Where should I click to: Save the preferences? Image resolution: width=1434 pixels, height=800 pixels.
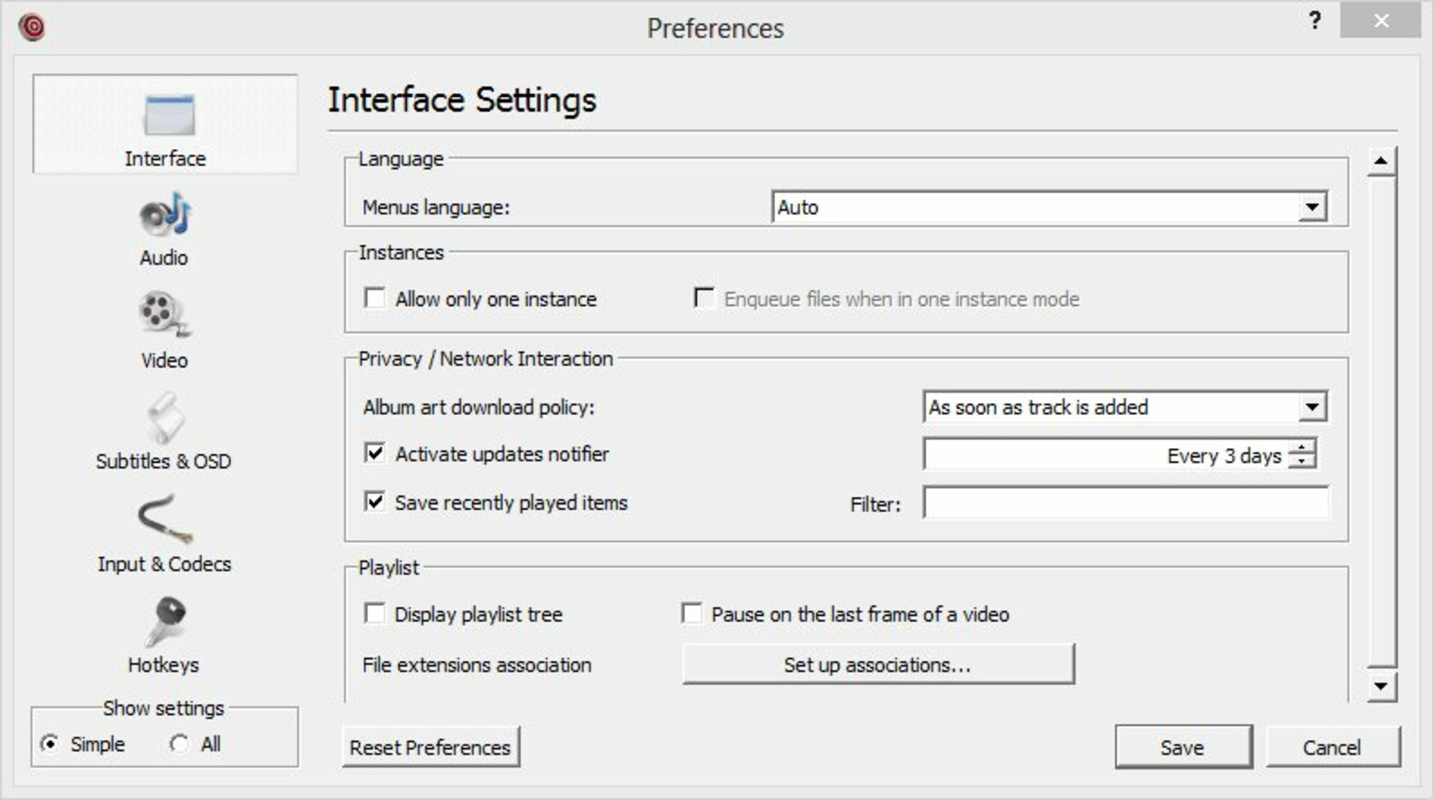pyautogui.click(x=1183, y=747)
